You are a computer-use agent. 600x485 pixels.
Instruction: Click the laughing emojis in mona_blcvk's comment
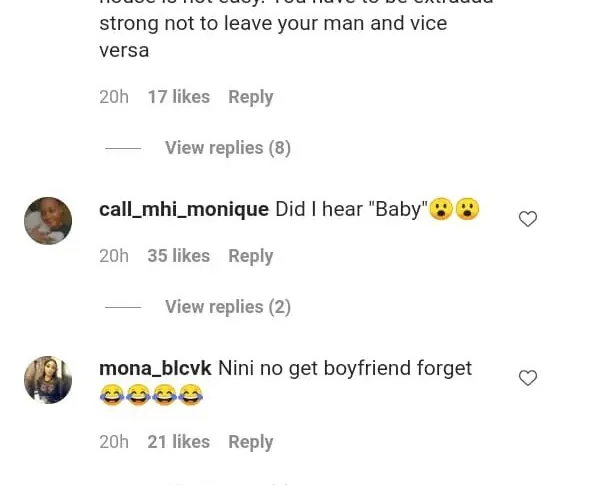coord(151,396)
